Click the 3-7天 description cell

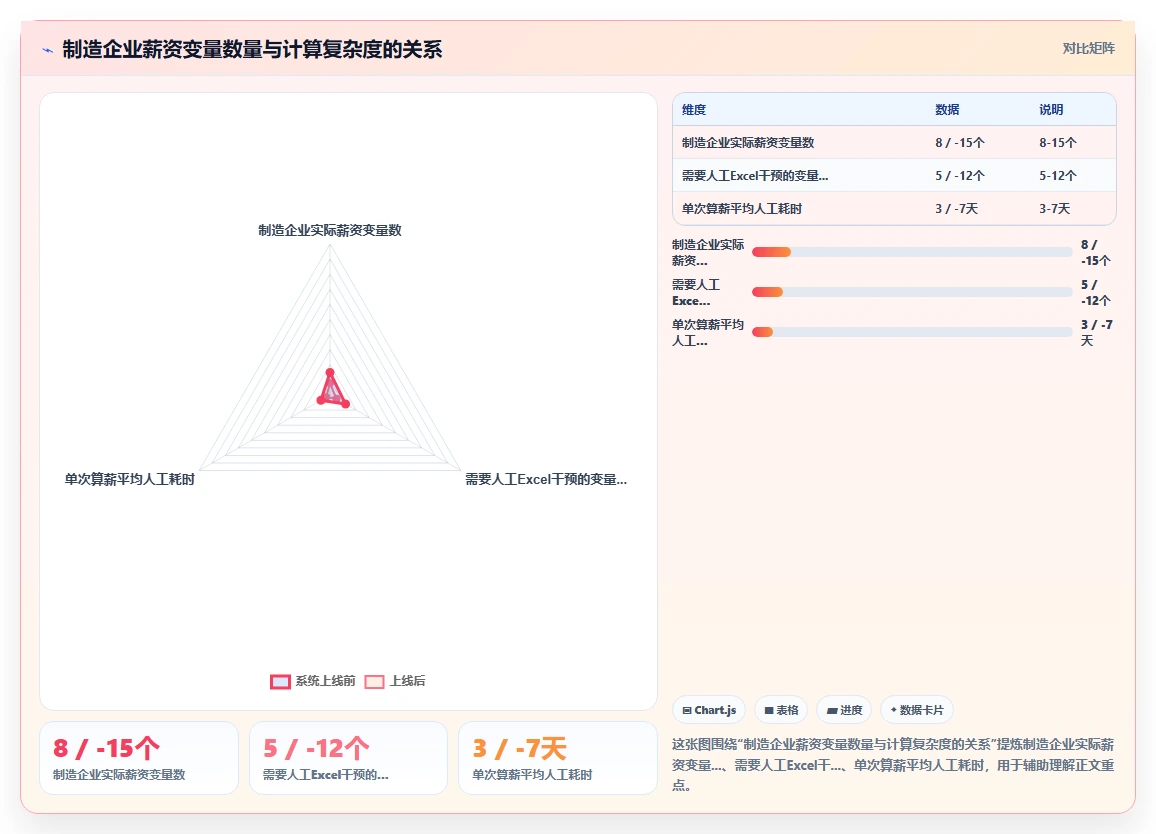[1055, 209]
